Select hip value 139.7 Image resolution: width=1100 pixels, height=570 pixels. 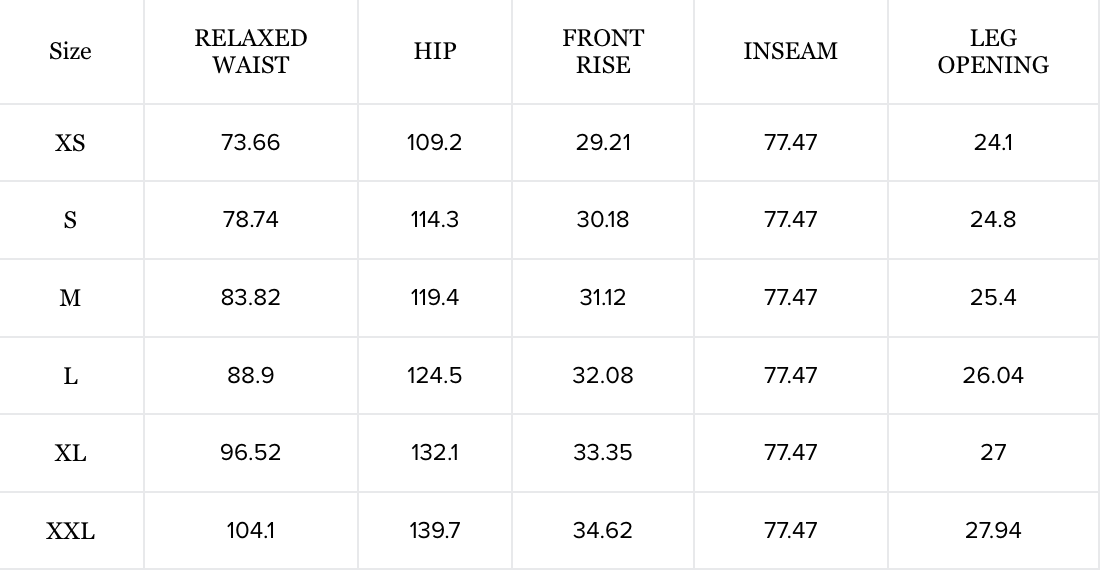(x=435, y=531)
